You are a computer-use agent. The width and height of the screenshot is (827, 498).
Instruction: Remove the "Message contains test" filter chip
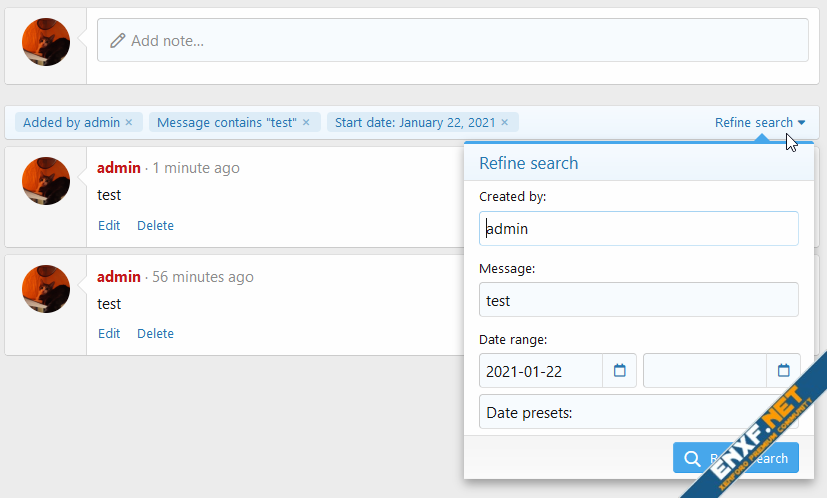(x=306, y=123)
